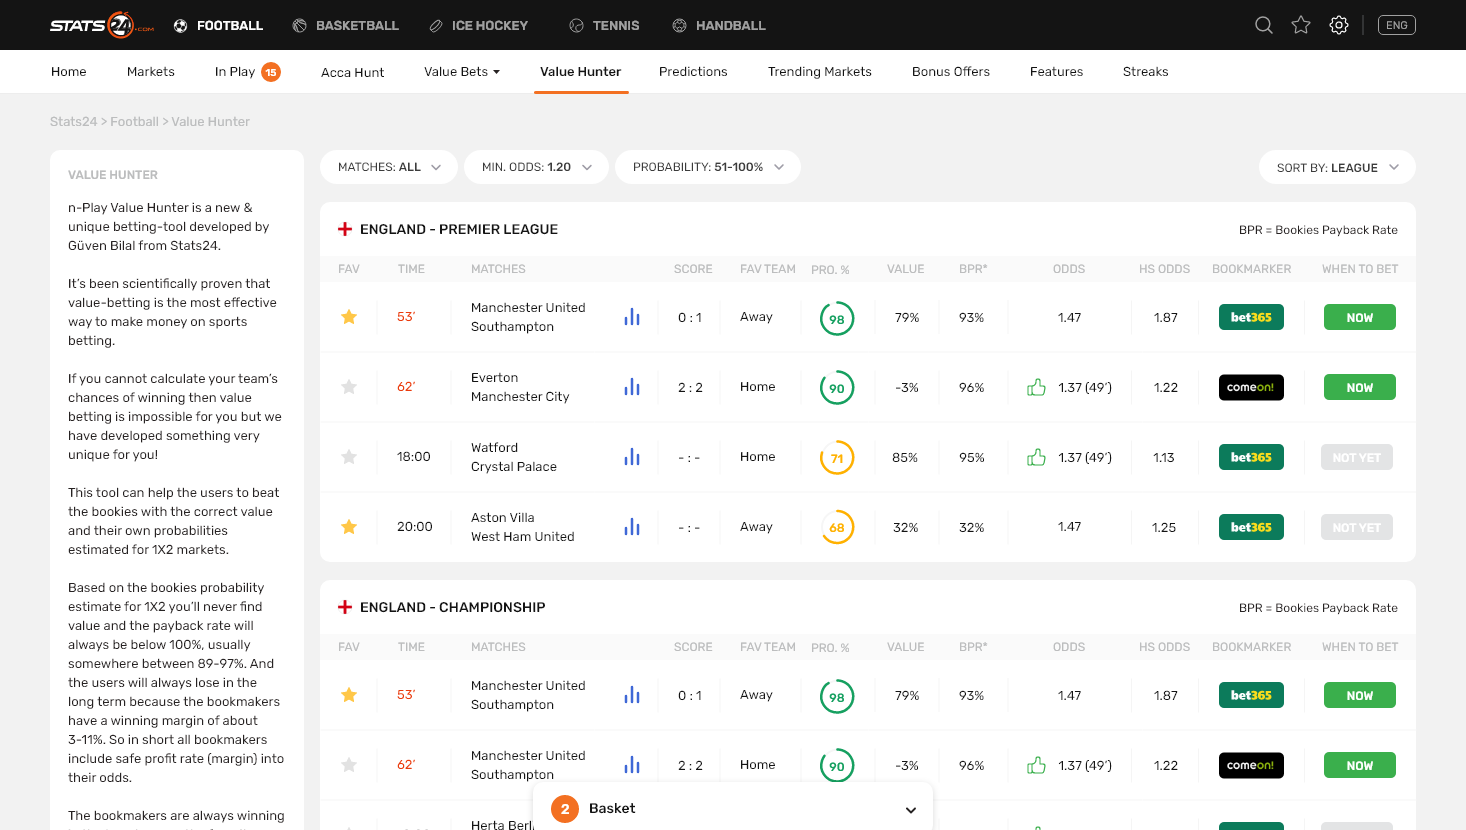Open stats chart for Watford vs Crystal Palace
Screen dimensions: 1466x830
(632, 457)
